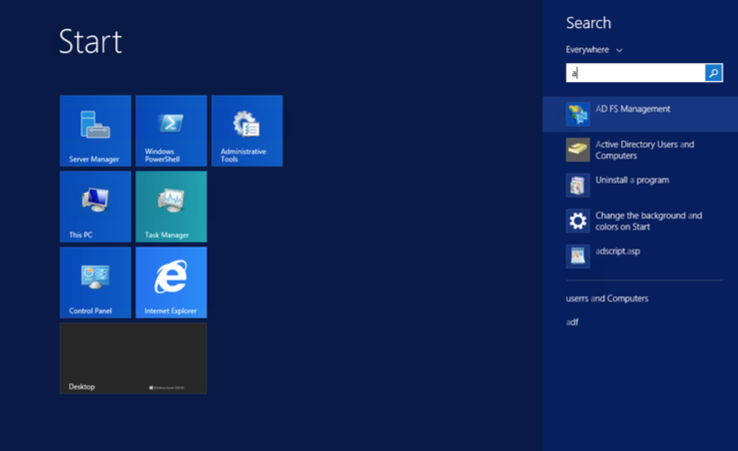The height and width of the screenshot is (451, 738).
Task: Open the This PC tile
Action: (x=96, y=206)
